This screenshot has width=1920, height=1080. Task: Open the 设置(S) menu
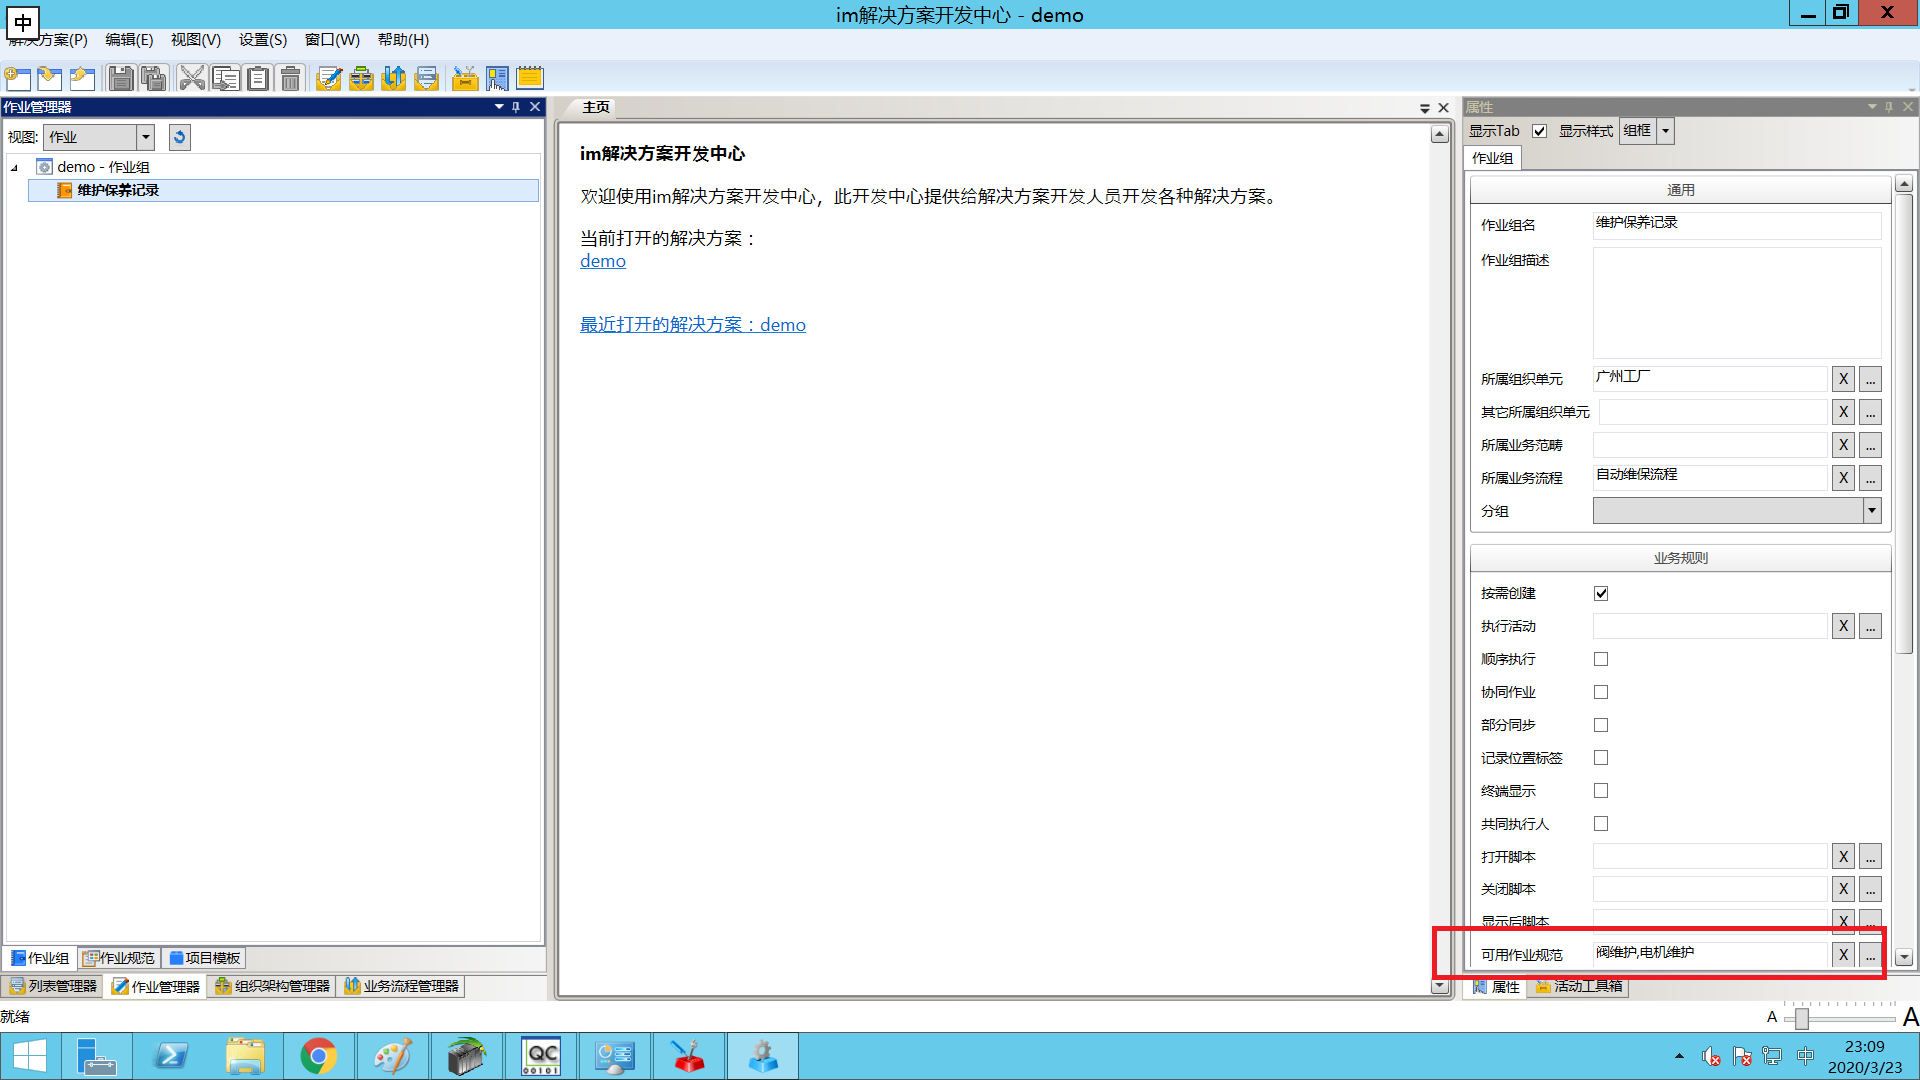262,40
